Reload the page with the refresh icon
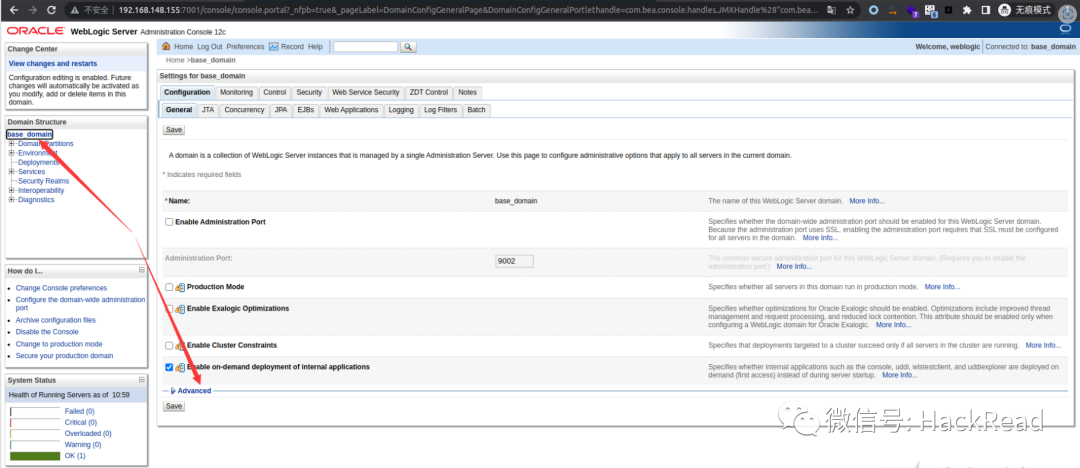 pos(52,10)
